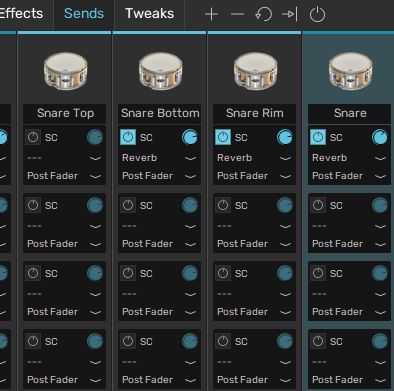394x391 pixels.
Task: Open Snare Bottom fourth send destination dropdown
Action: point(159,362)
